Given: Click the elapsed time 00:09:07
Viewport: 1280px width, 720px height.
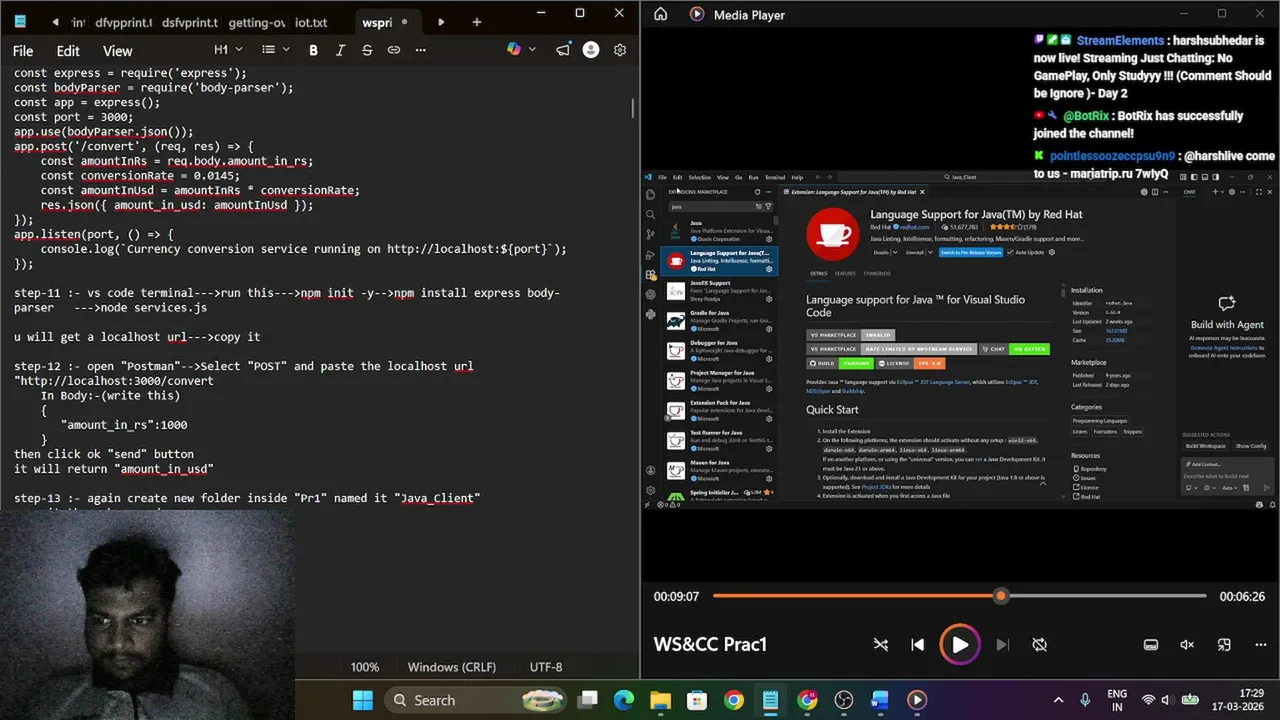Looking at the screenshot, I should [x=676, y=596].
